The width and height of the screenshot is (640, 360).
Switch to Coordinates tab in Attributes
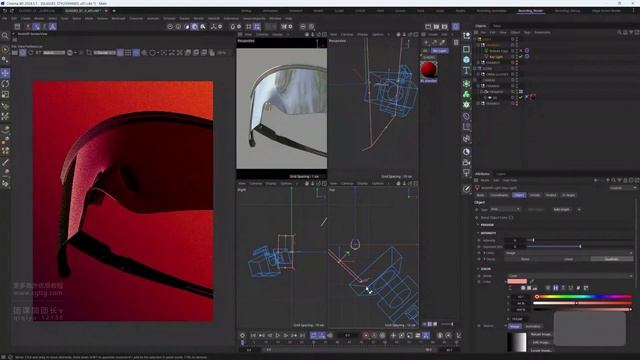click(499, 195)
